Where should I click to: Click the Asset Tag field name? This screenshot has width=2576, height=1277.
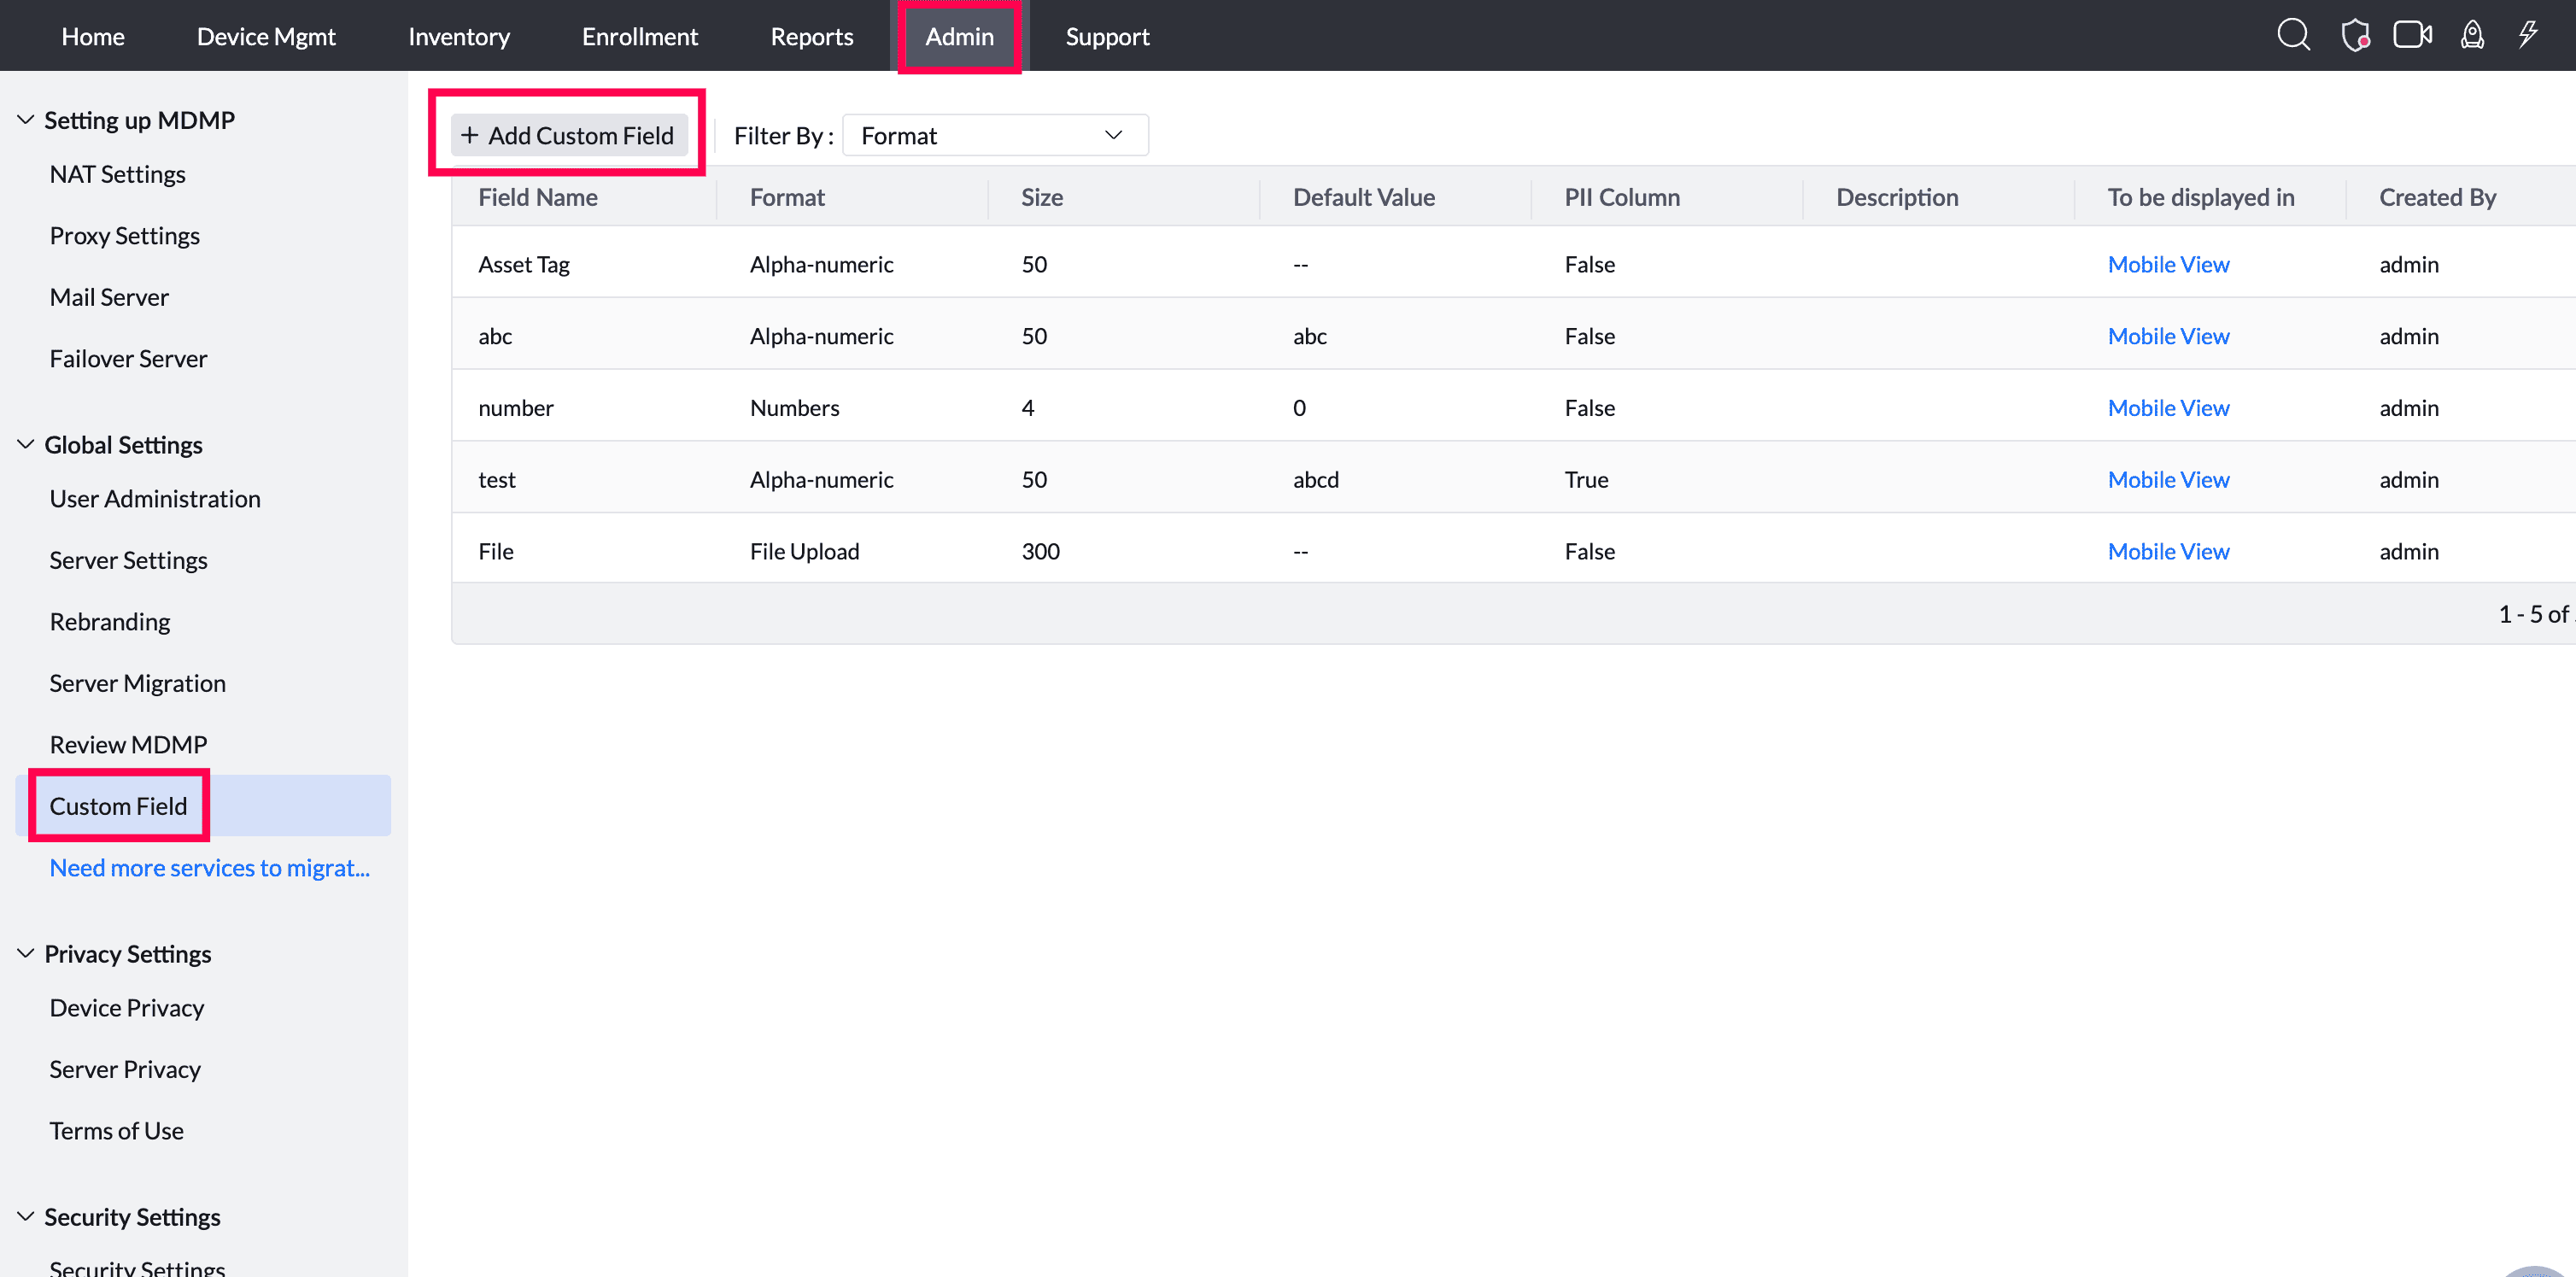click(x=524, y=264)
